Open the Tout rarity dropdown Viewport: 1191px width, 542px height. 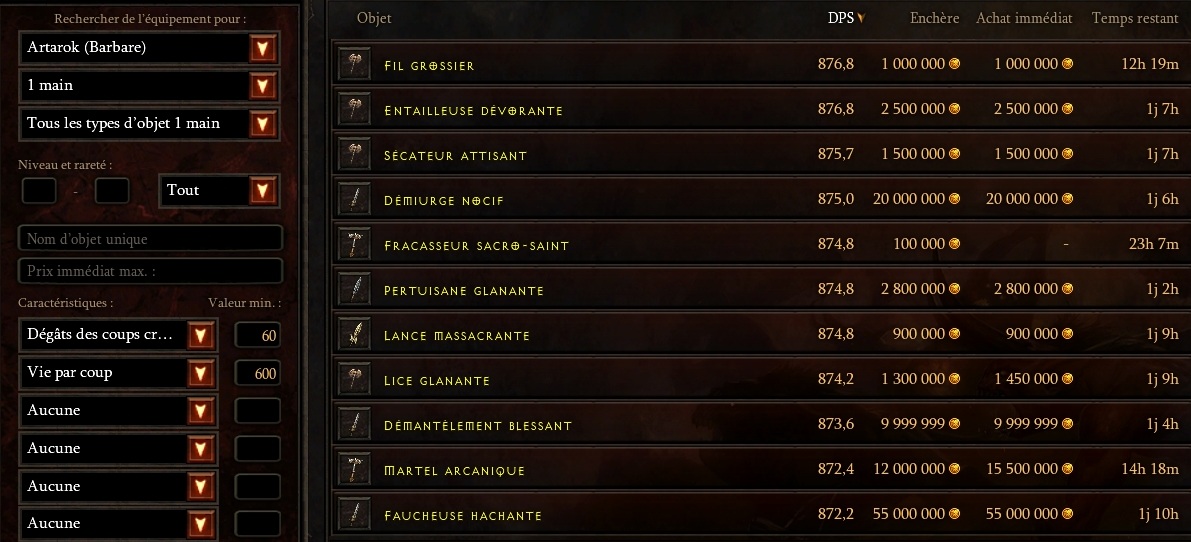pos(219,191)
